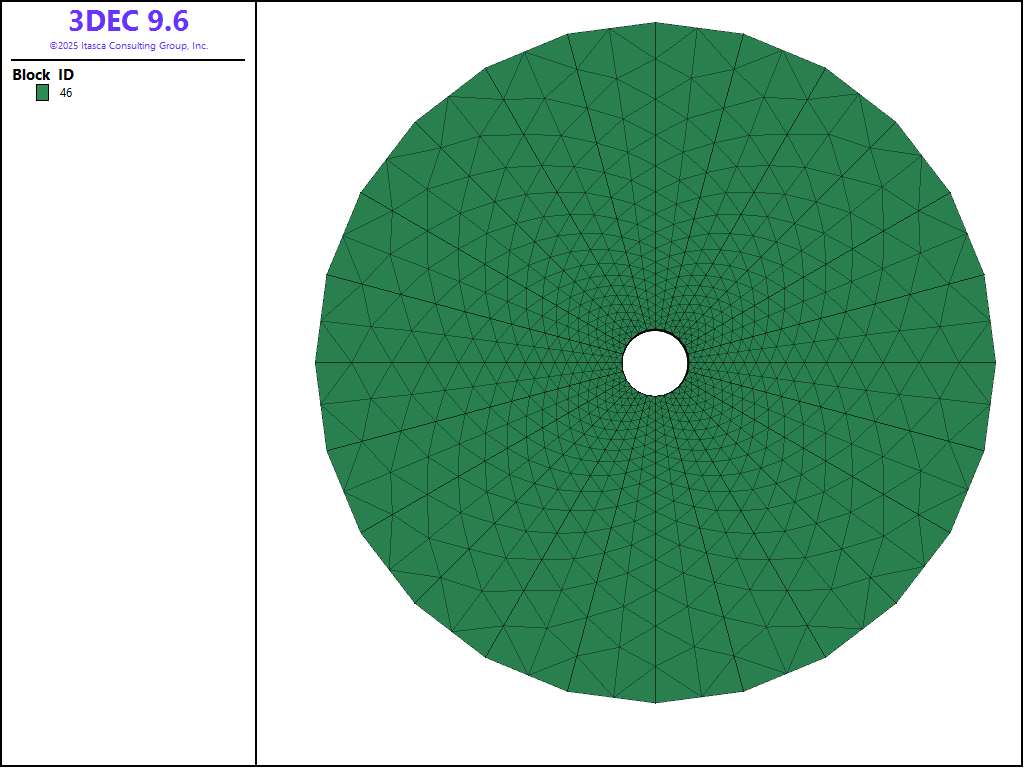Click the vertical border between legend and plot
The height and width of the screenshot is (768, 1024).
coord(256,400)
